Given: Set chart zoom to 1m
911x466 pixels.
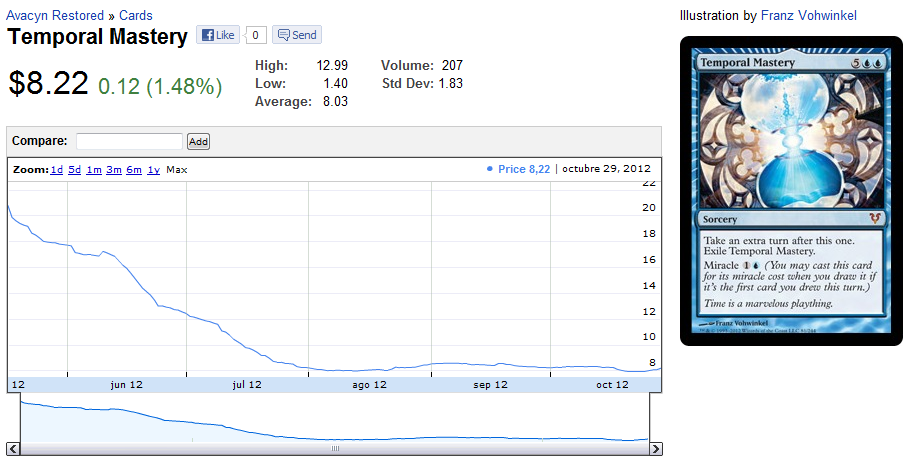Looking at the screenshot, I should (94, 170).
